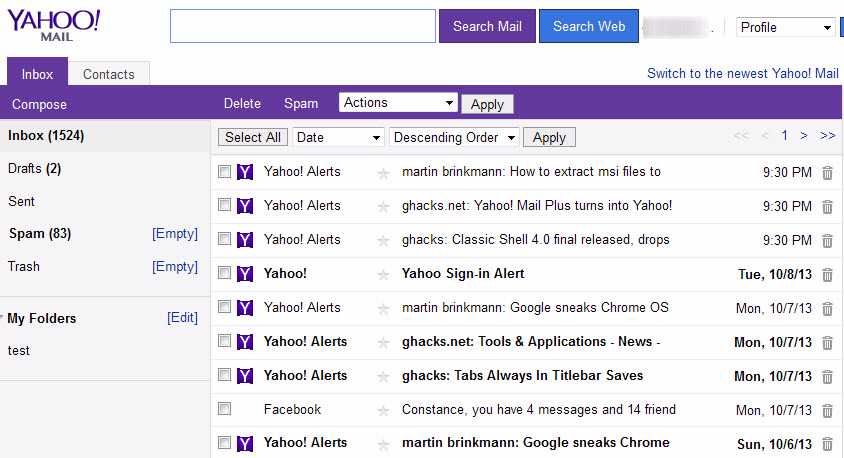The image size is (844, 458).
Task: Click the search input field
Action: (303, 26)
